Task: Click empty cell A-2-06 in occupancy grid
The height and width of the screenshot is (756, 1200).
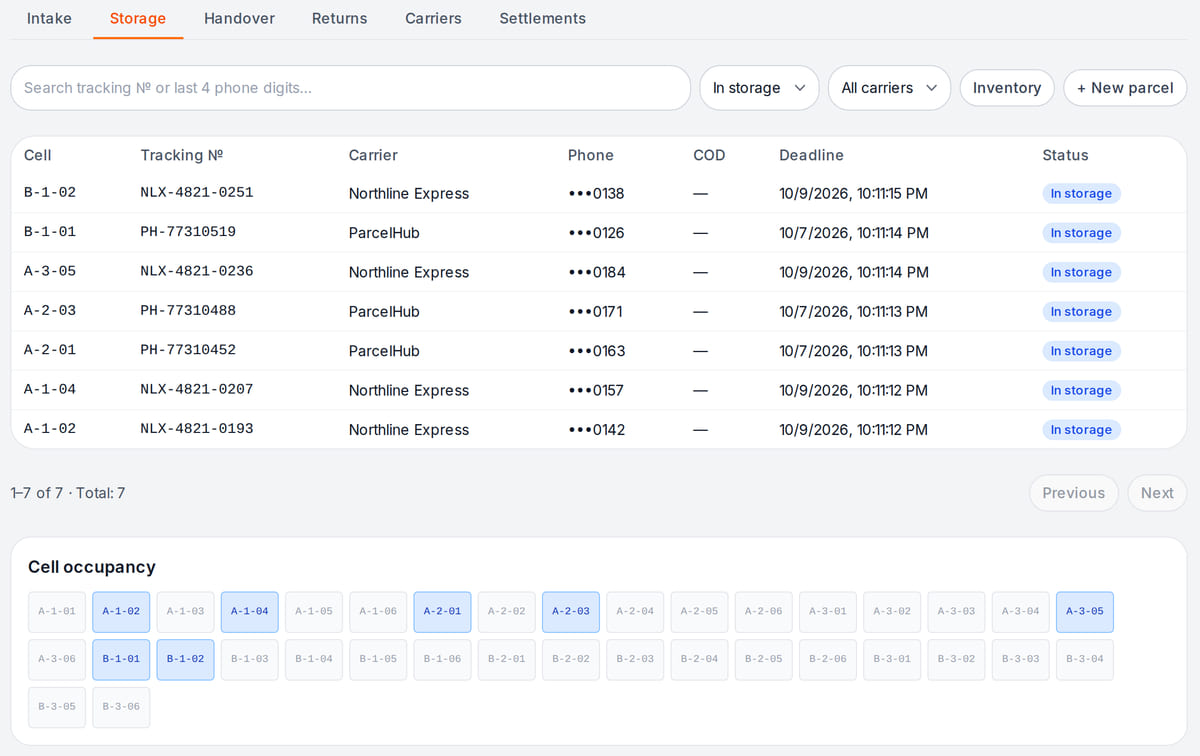Action: (x=764, y=612)
